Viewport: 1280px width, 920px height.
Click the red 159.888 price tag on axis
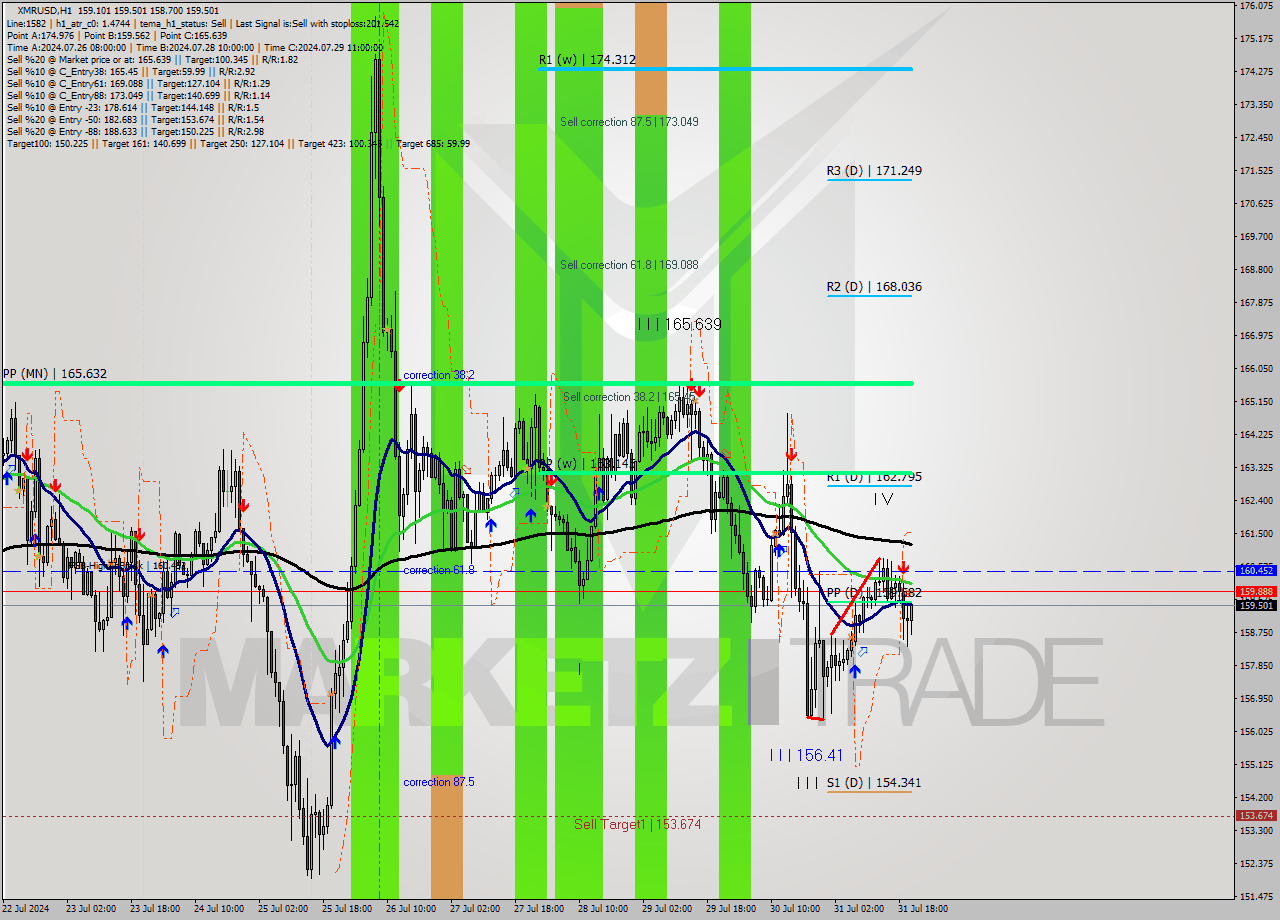[x=1255, y=591]
